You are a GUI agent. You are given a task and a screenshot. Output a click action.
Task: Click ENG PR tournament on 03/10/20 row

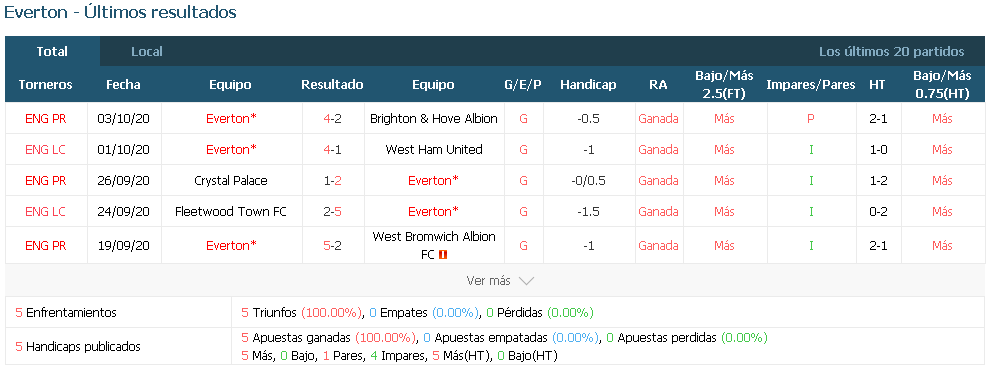coord(46,118)
